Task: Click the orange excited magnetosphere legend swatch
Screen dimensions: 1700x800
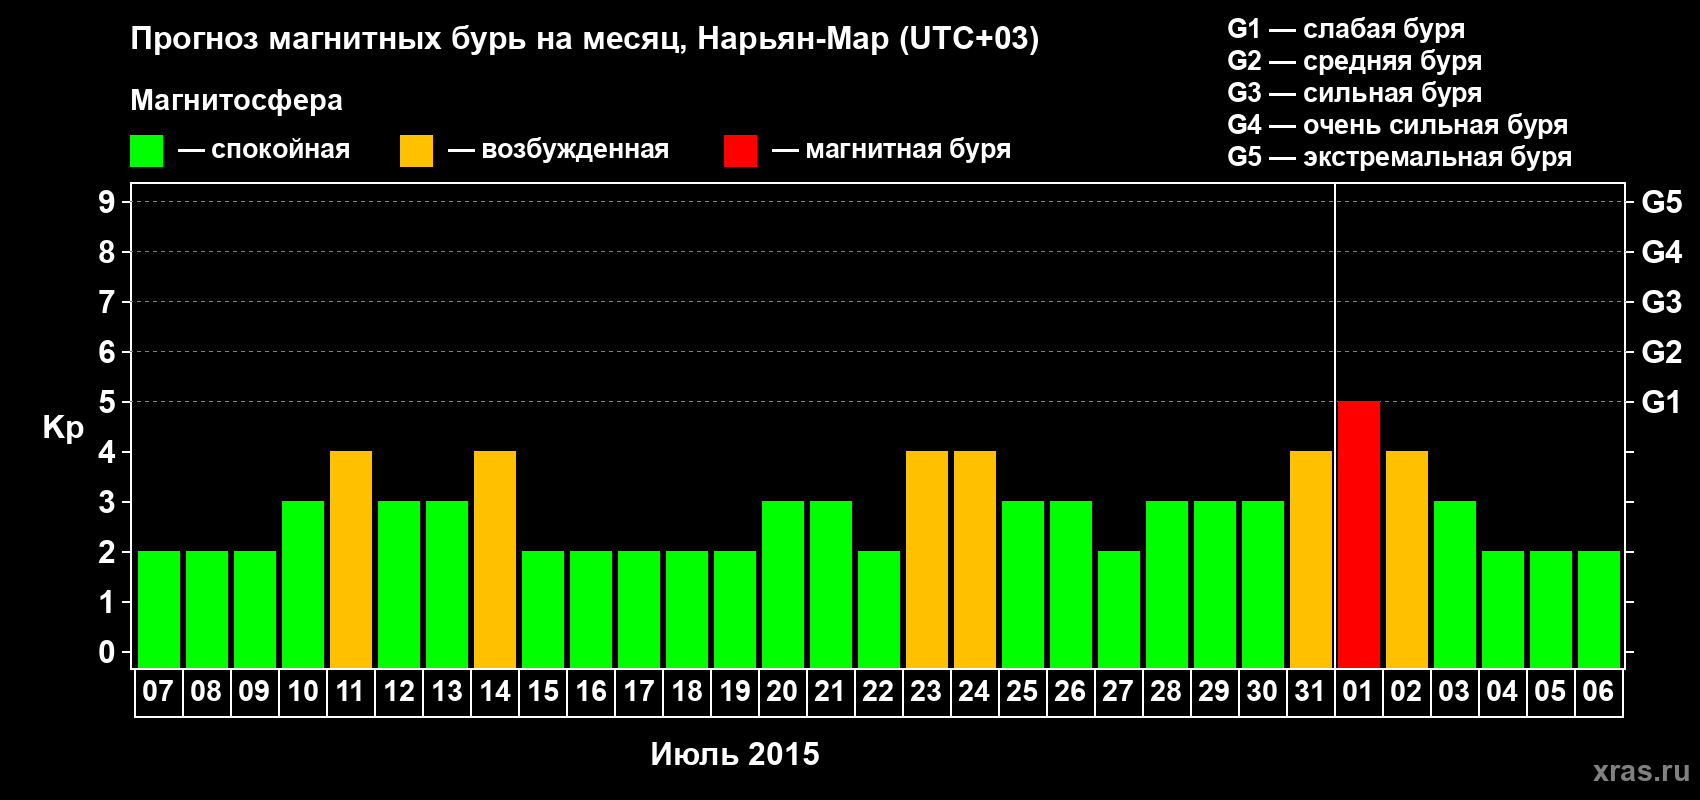Action: [x=416, y=151]
